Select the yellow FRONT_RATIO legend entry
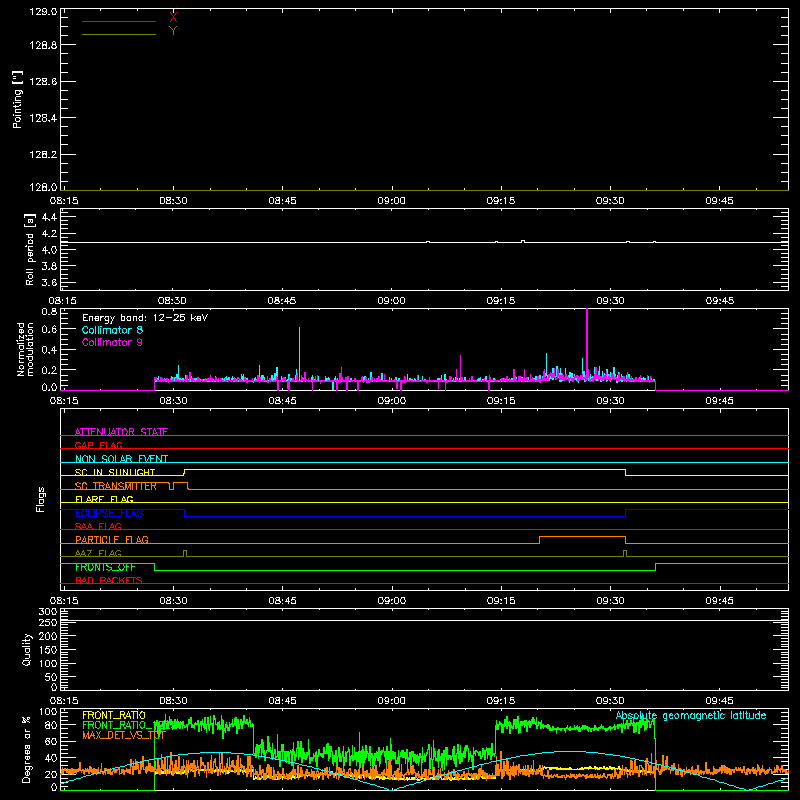 (114, 715)
